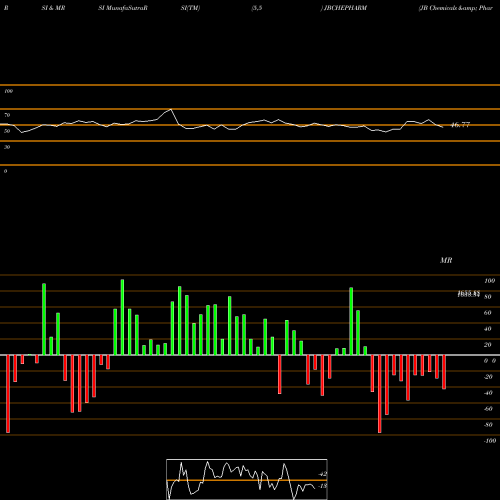Image resolution: width=500 pixels, height=500 pixels.
Task: Click the current RSI value 46.77
Action: (460, 125)
